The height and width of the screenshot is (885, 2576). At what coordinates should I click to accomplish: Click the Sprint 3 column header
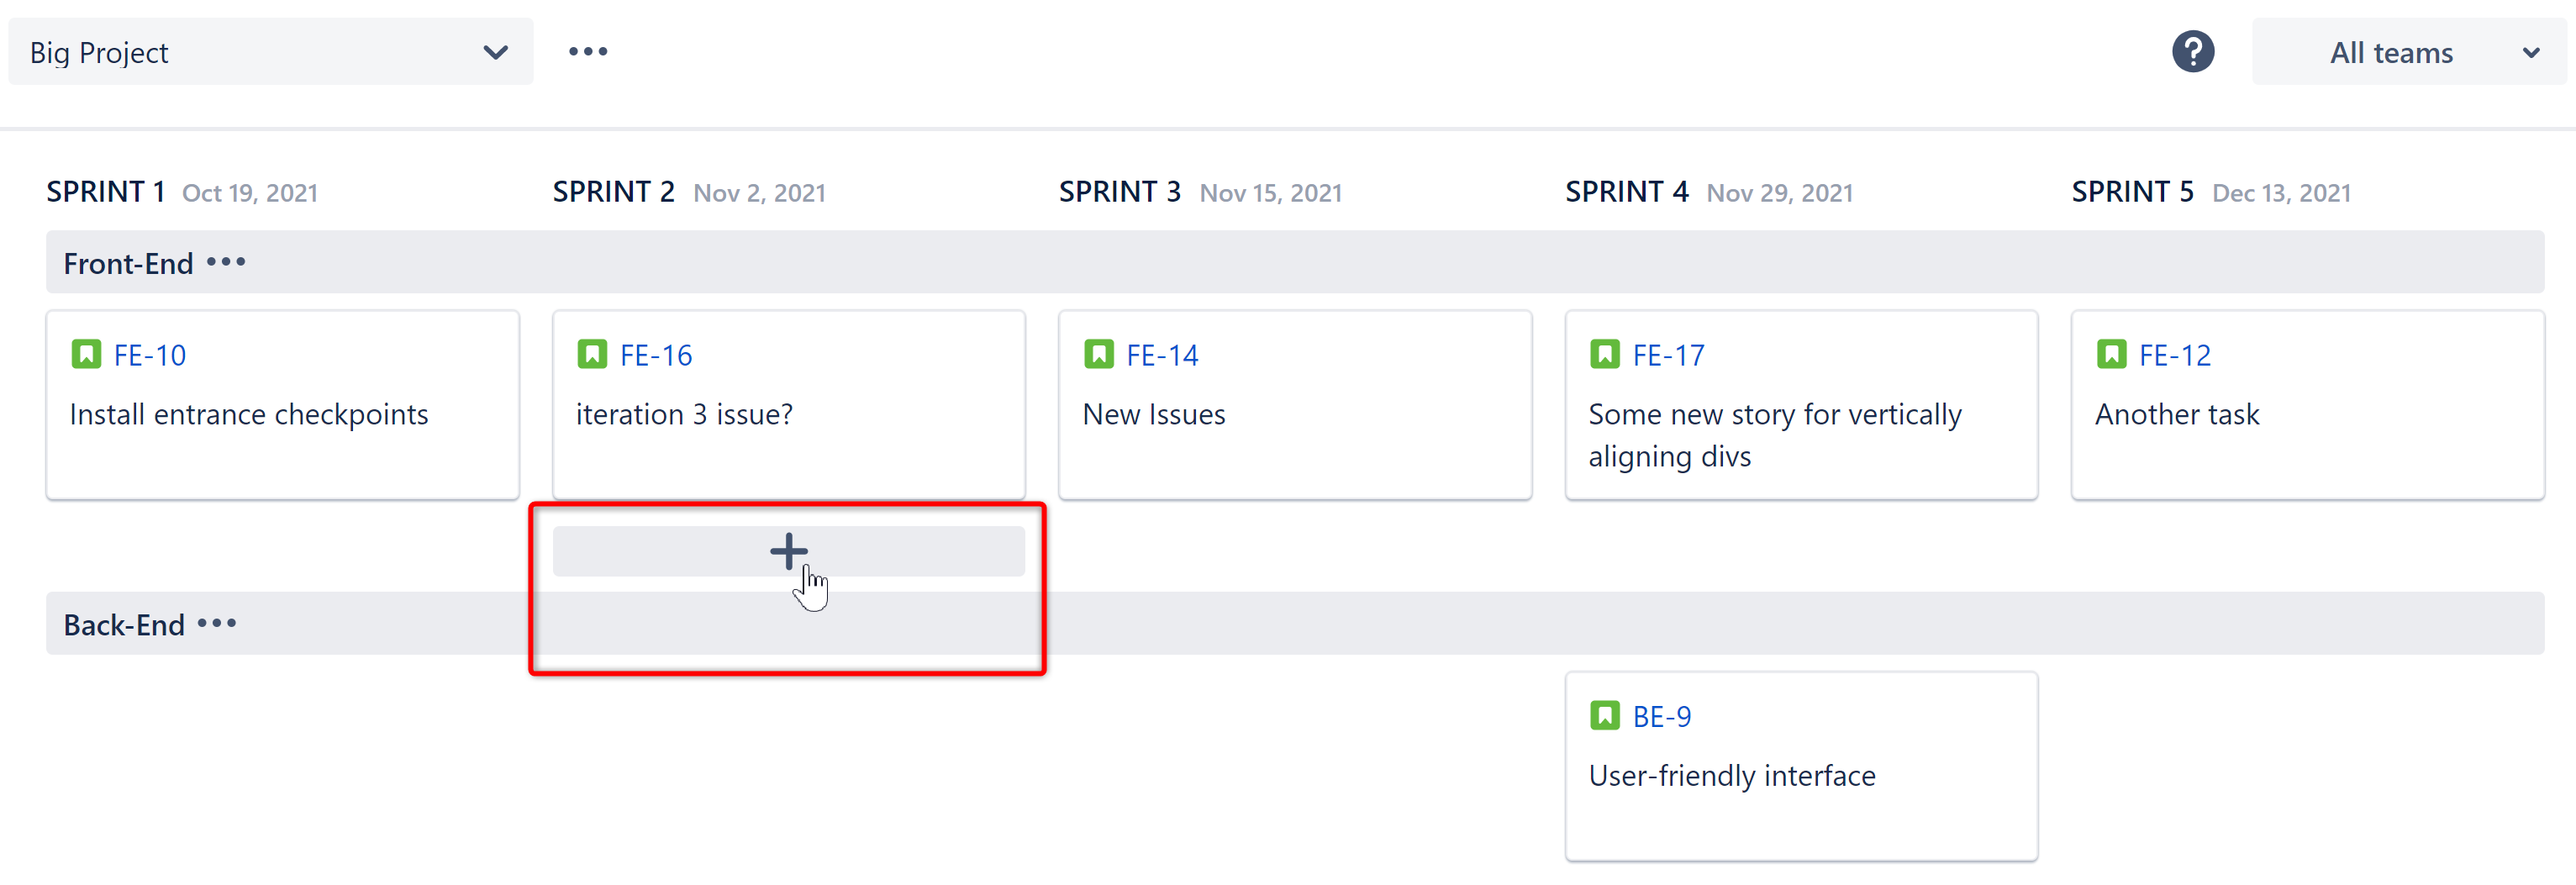pos(1119,192)
